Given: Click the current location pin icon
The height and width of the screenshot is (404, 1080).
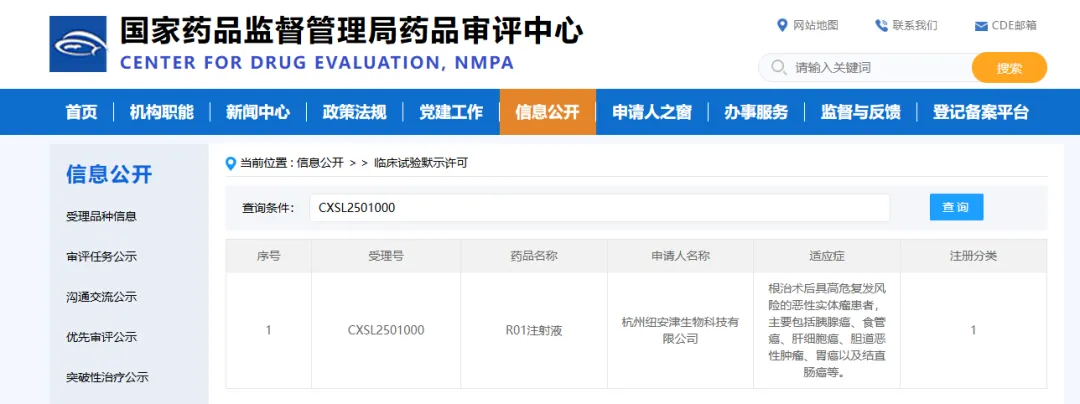Looking at the screenshot, I should [231, 163].
